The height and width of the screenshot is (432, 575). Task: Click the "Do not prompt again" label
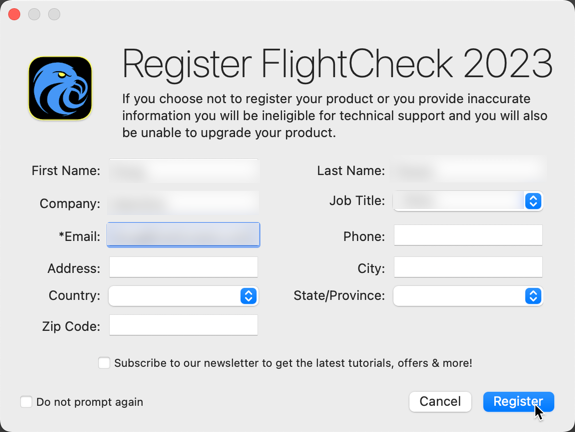point(89,402)
